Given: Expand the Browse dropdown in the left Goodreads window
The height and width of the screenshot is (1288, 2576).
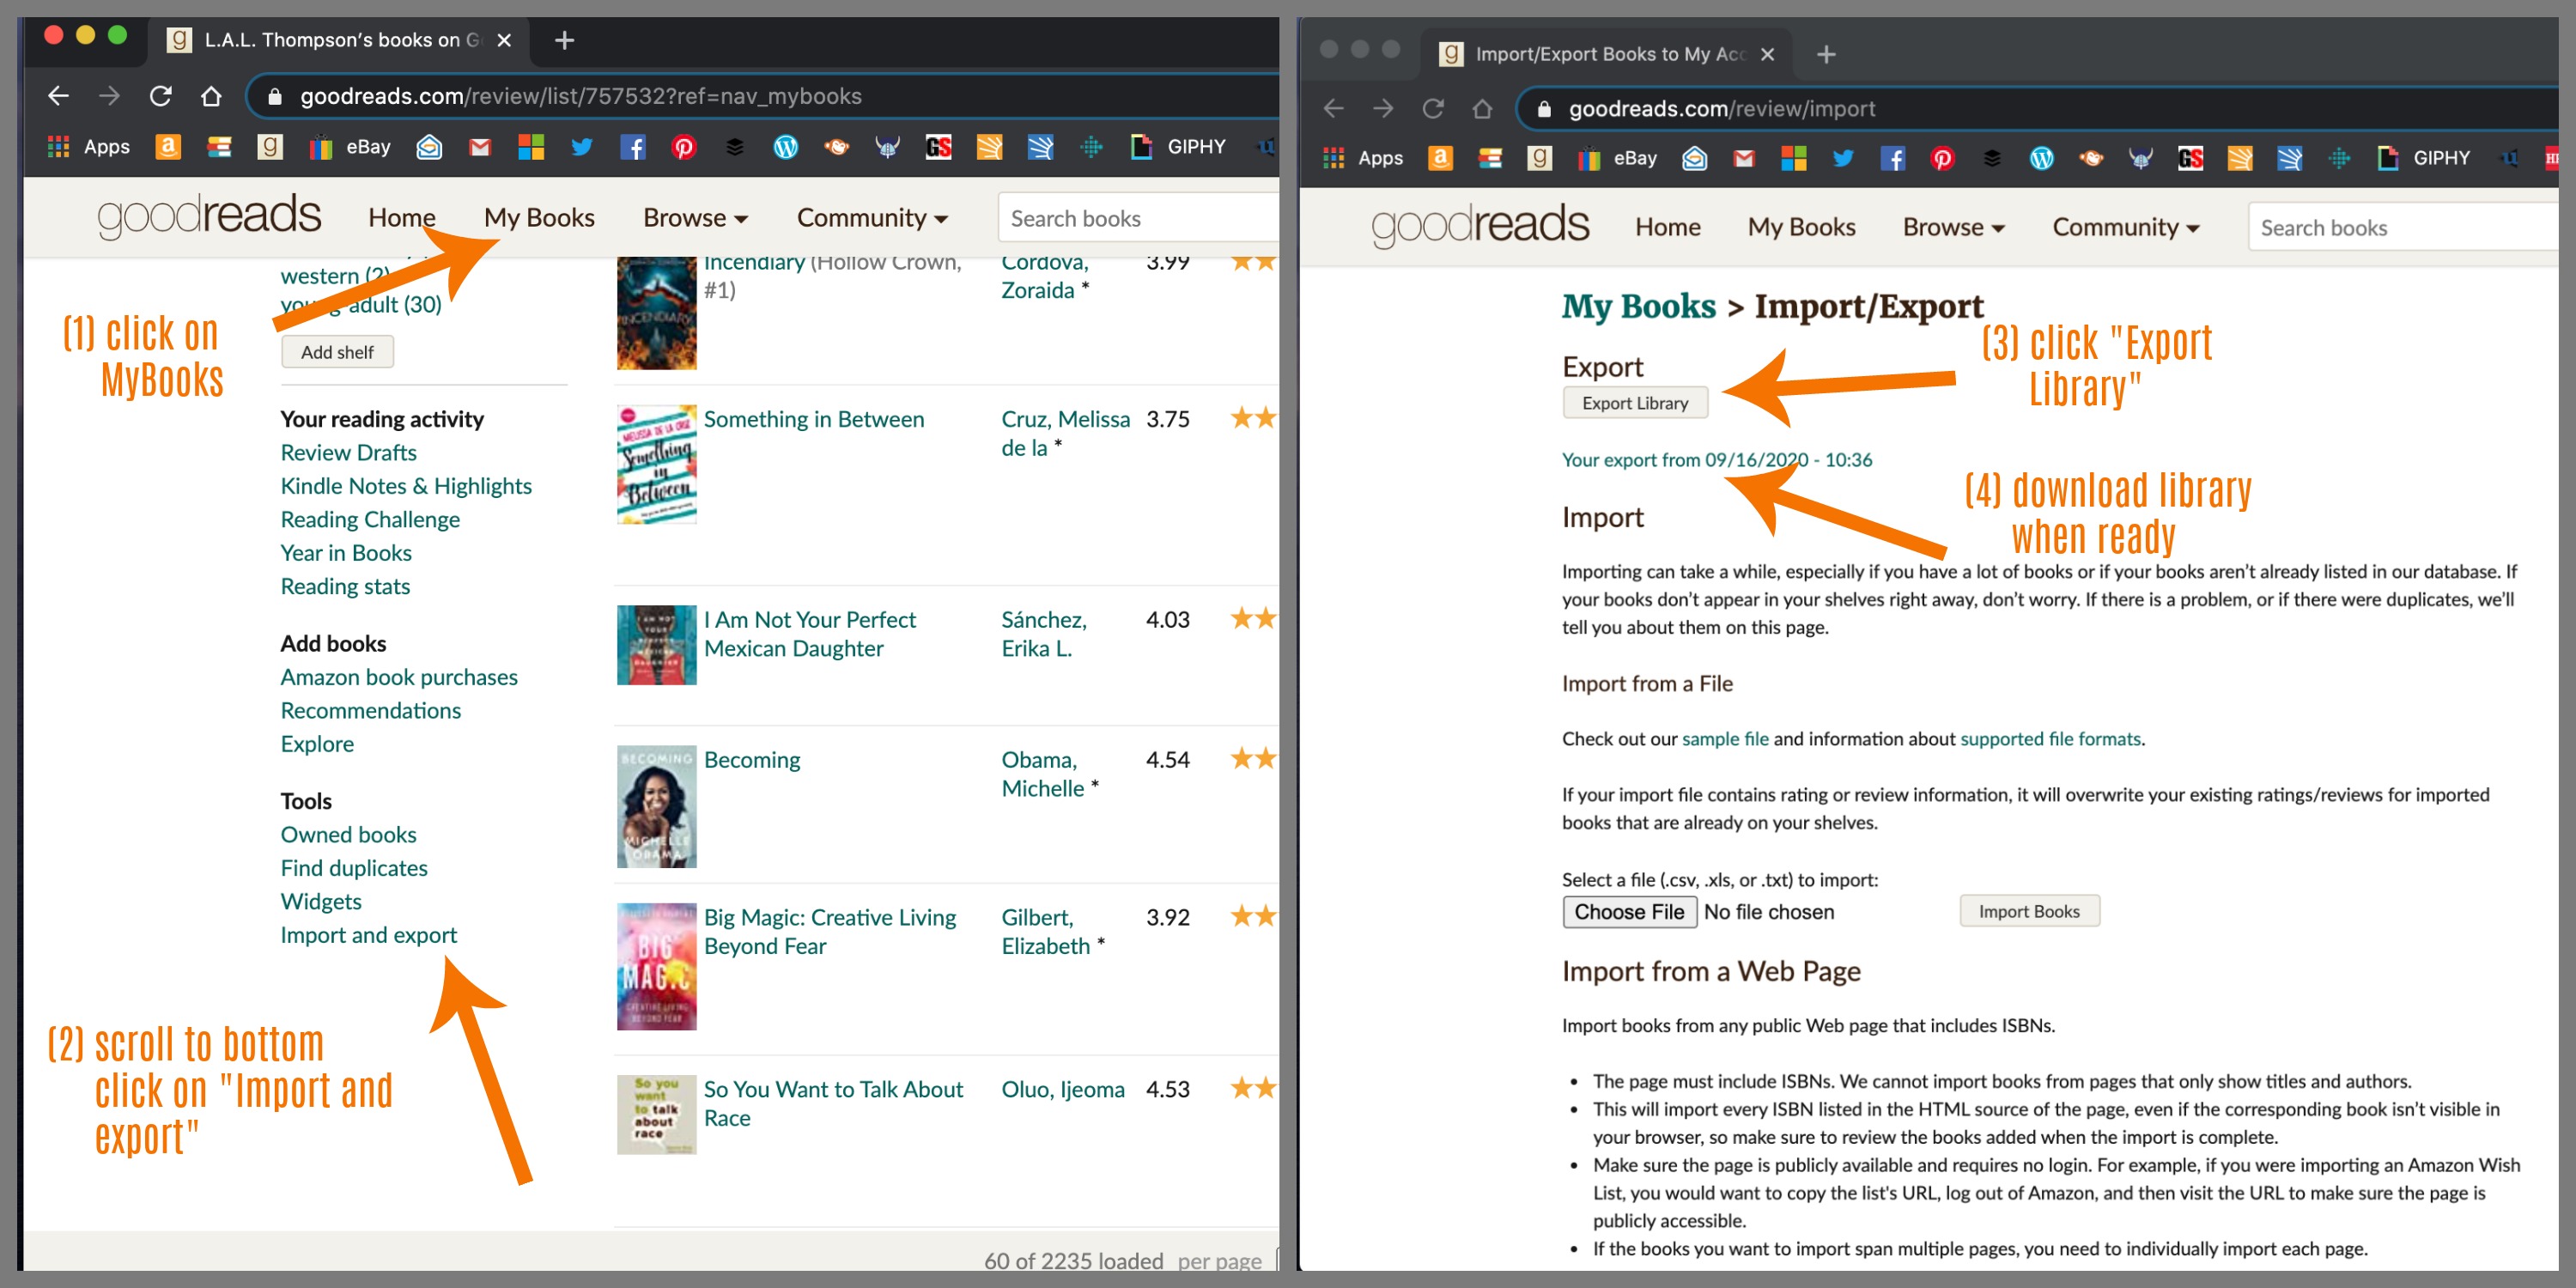Looking at the screenshot, I should (695, 218).
